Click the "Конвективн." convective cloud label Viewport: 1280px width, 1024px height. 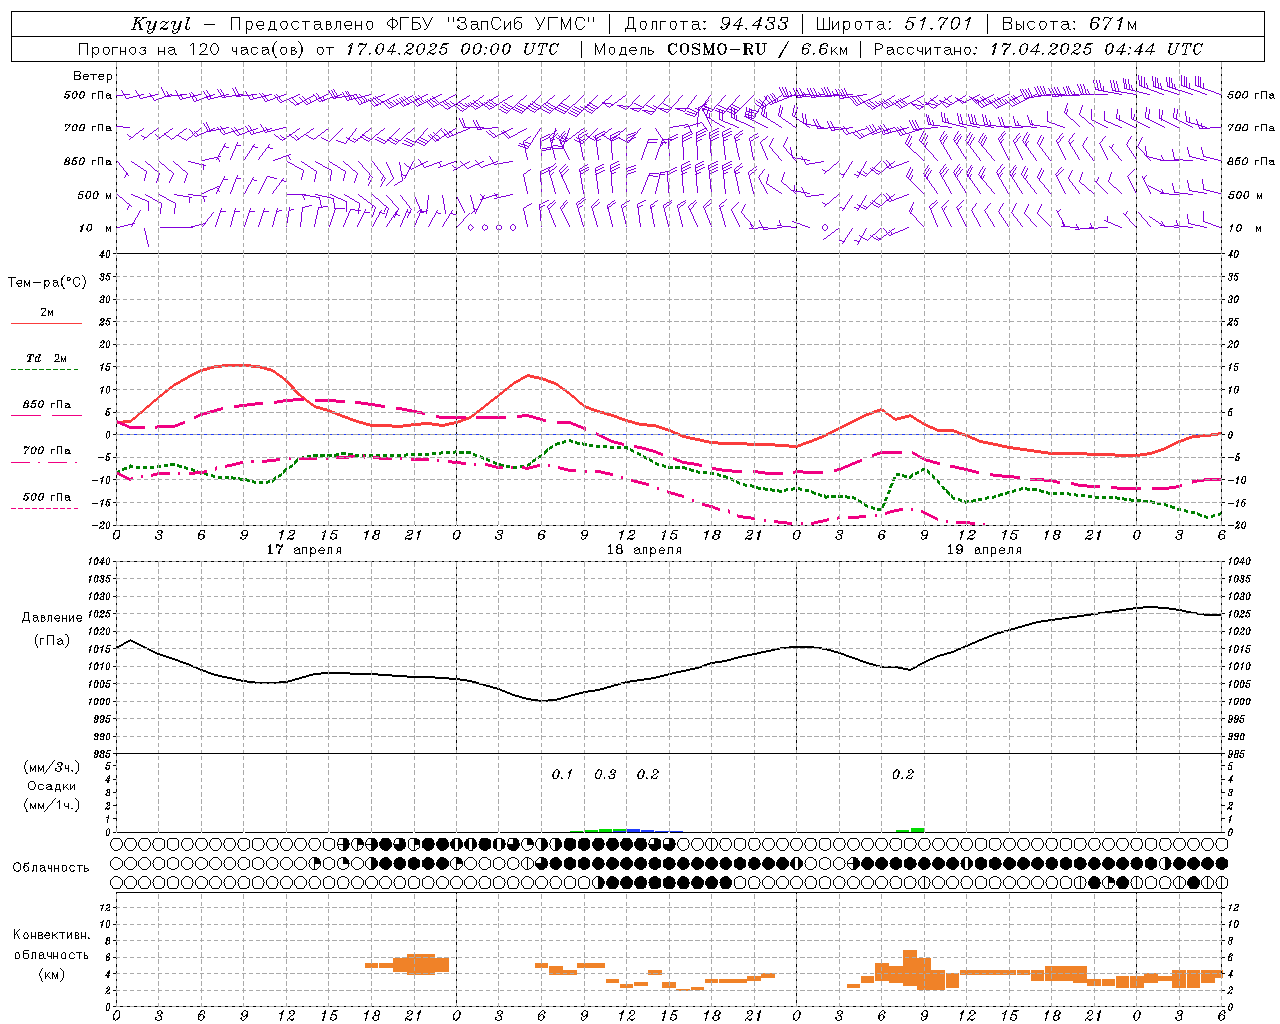[x=51, y=935]
